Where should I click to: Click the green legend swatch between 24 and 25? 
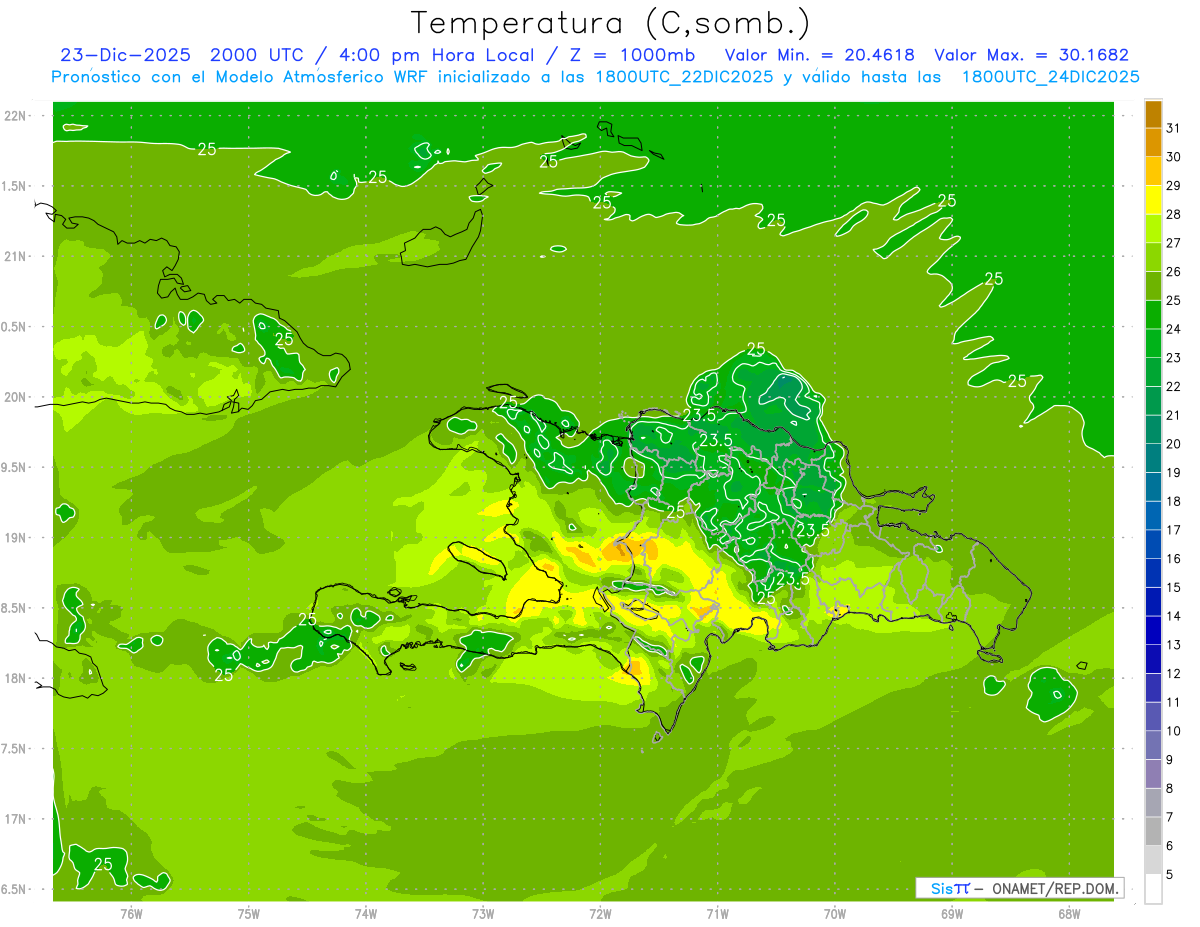tap(1153, 314)
